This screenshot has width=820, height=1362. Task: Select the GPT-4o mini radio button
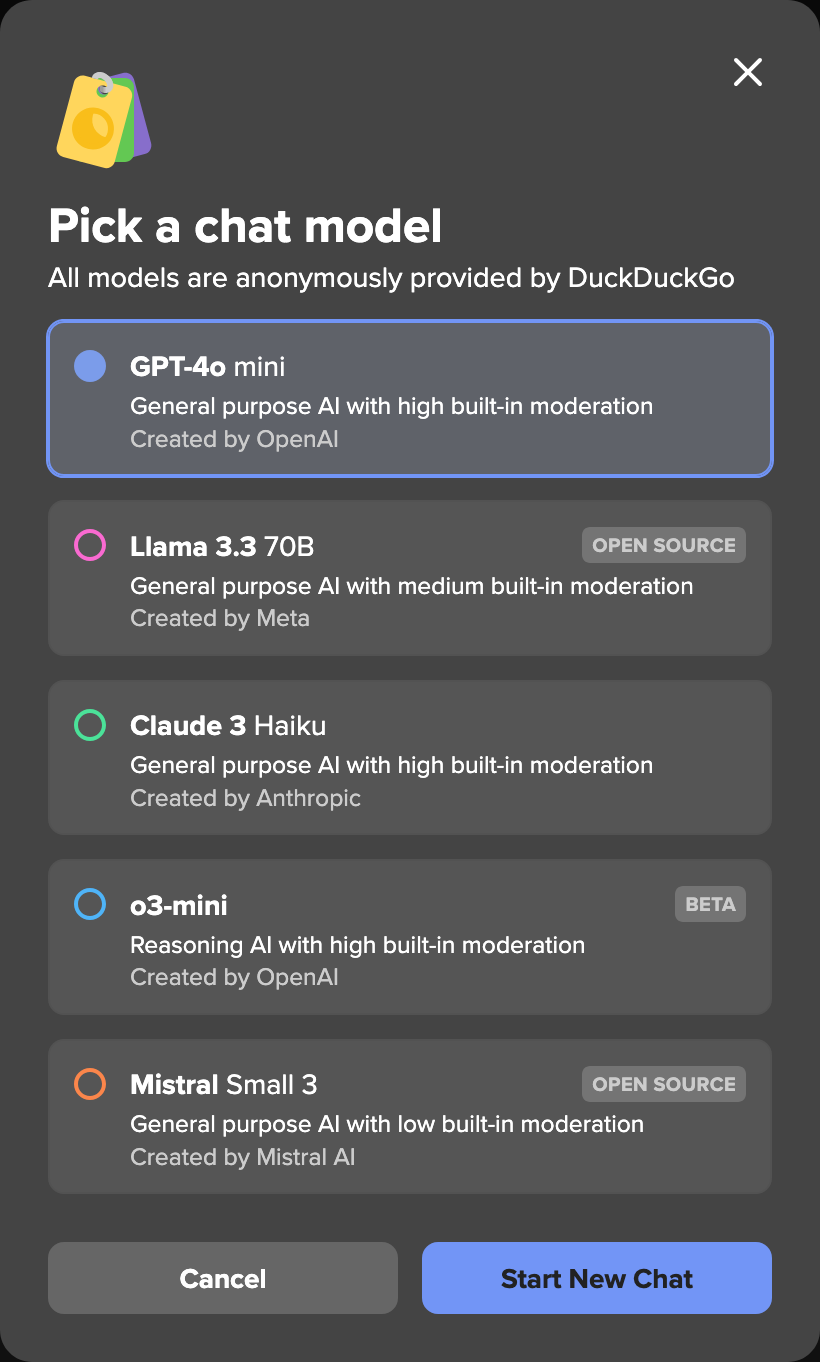coord(89,366)
